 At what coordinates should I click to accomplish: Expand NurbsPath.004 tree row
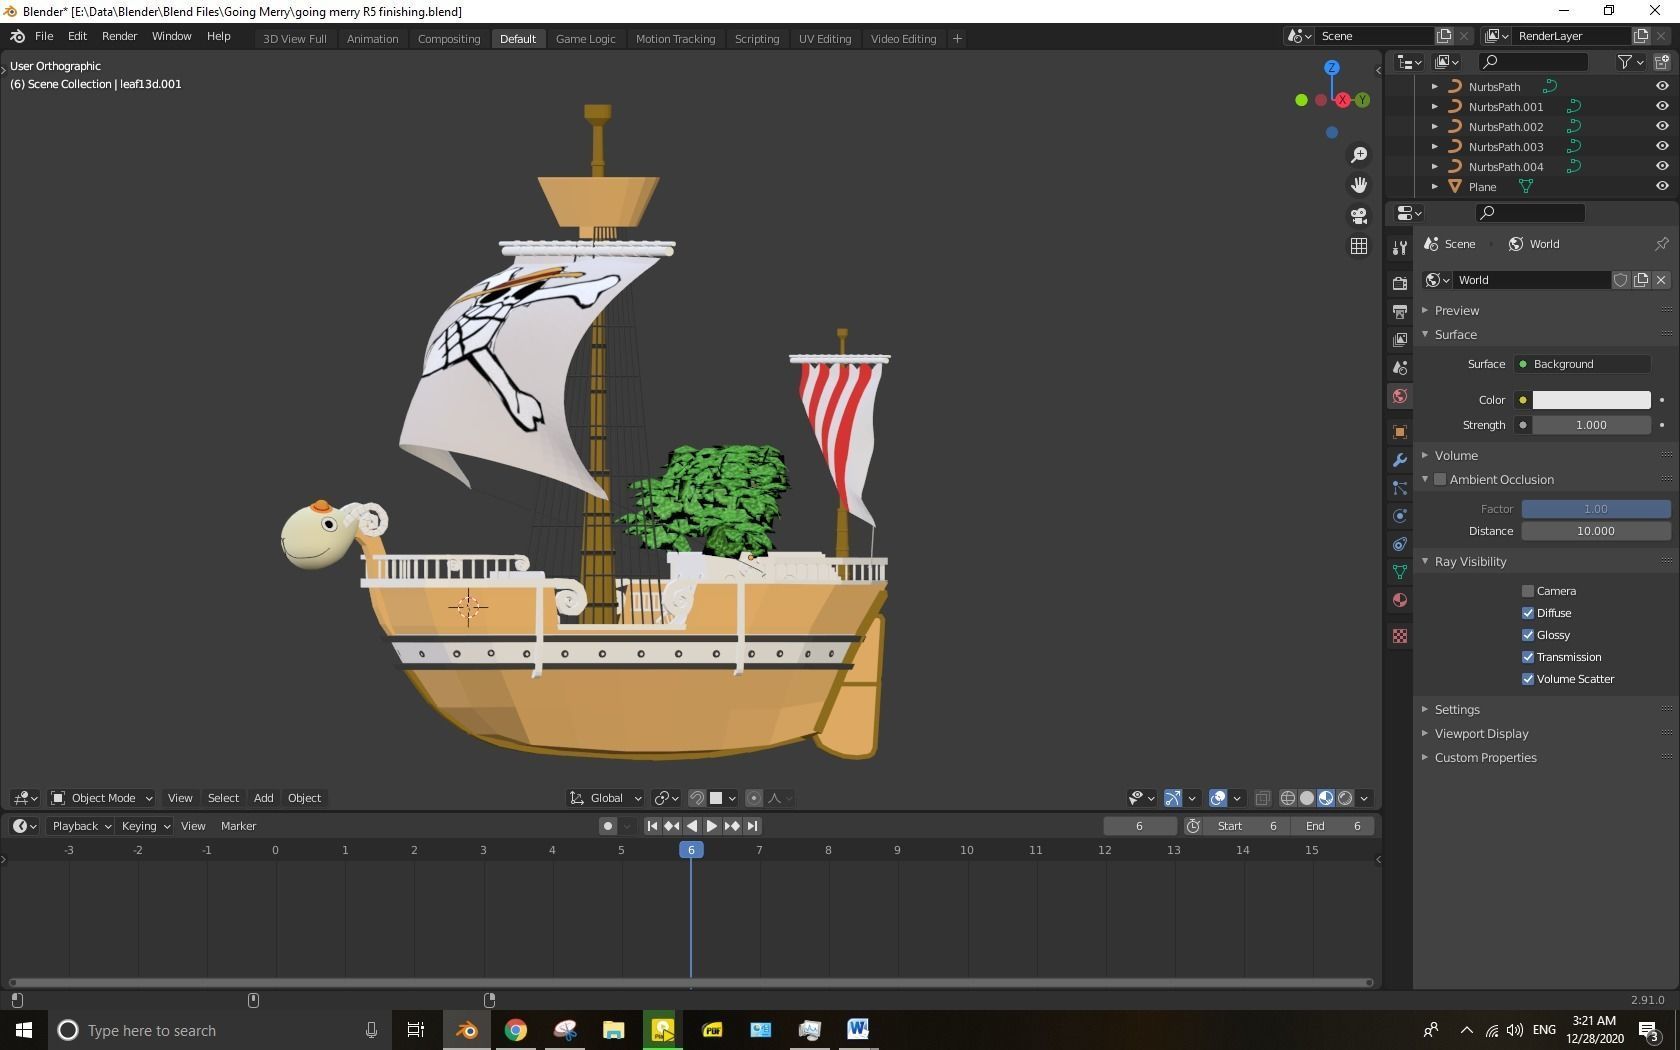(x=1435, y=167)
